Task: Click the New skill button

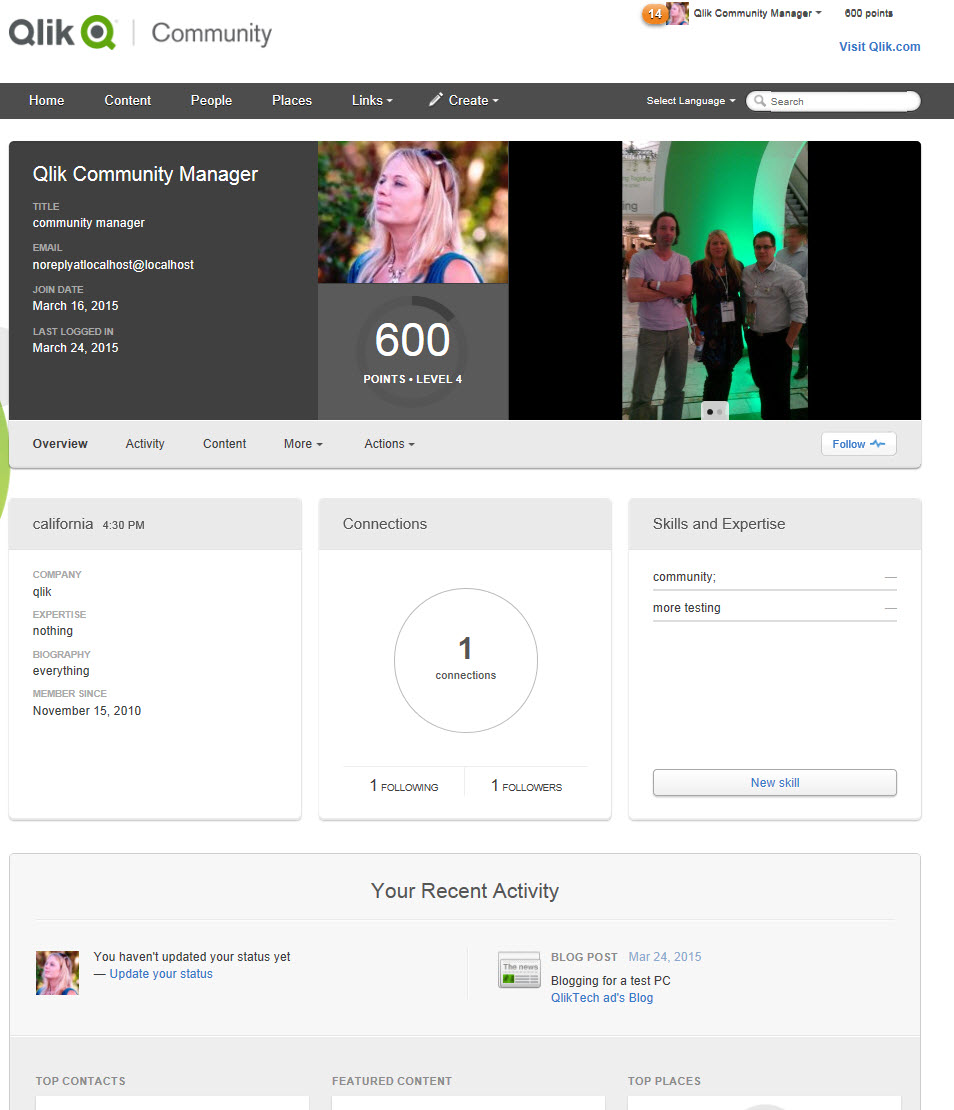Action: click(774, 782)
